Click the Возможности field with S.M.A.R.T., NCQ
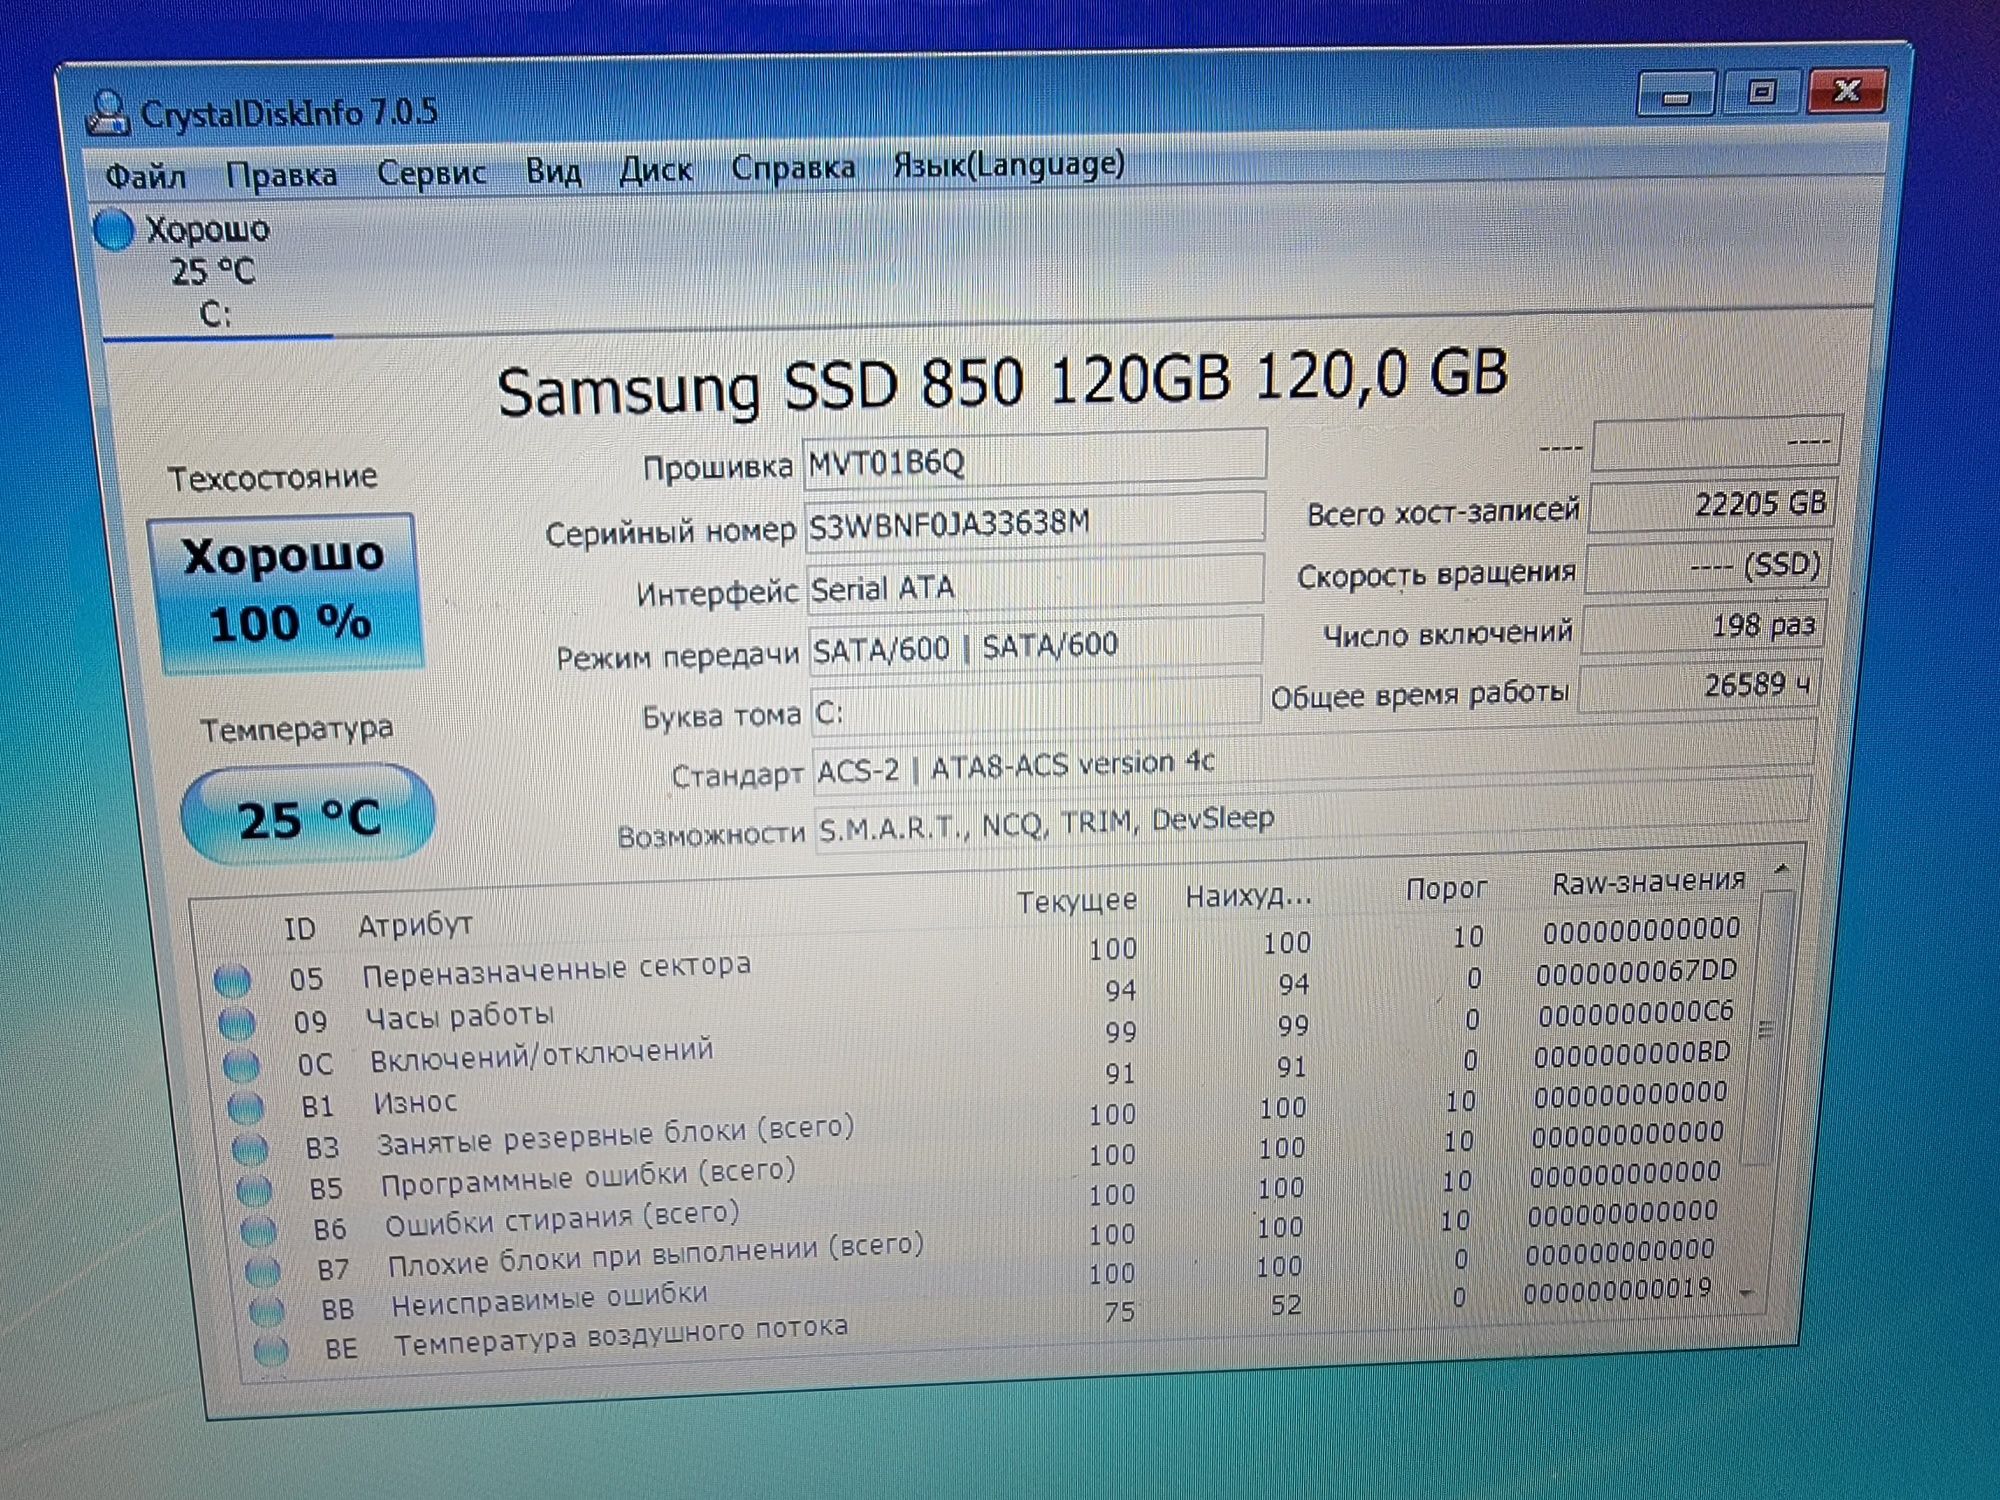The height and width of the screenshot is (1500, 2000). point(1311,817)
